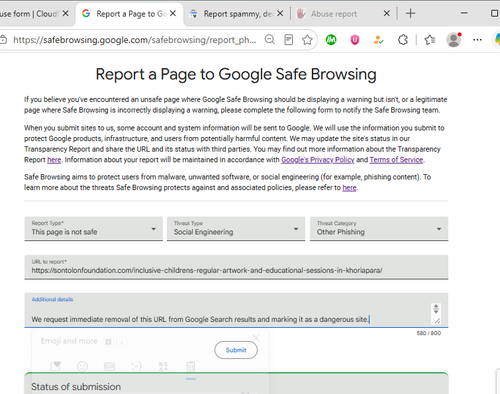Add this page to favorites star
Viewport: 500px width, 394px height.
(x=307, y=40)
